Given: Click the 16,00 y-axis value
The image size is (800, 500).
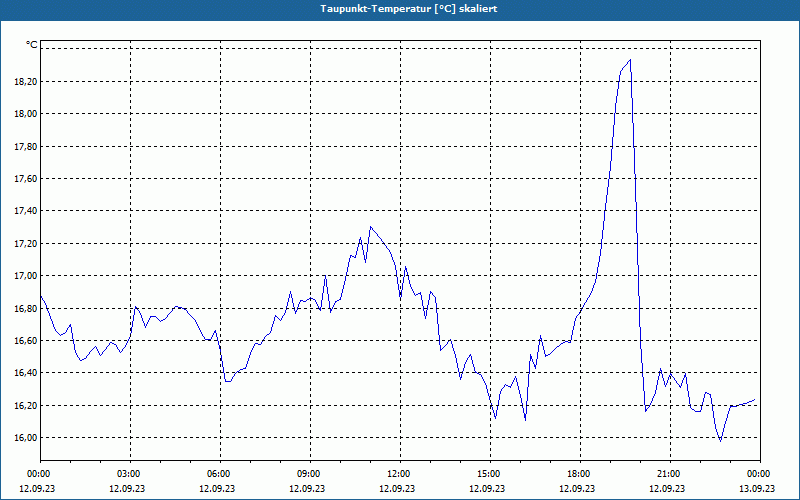Looking at the screenshot, I should click(28, 437).
